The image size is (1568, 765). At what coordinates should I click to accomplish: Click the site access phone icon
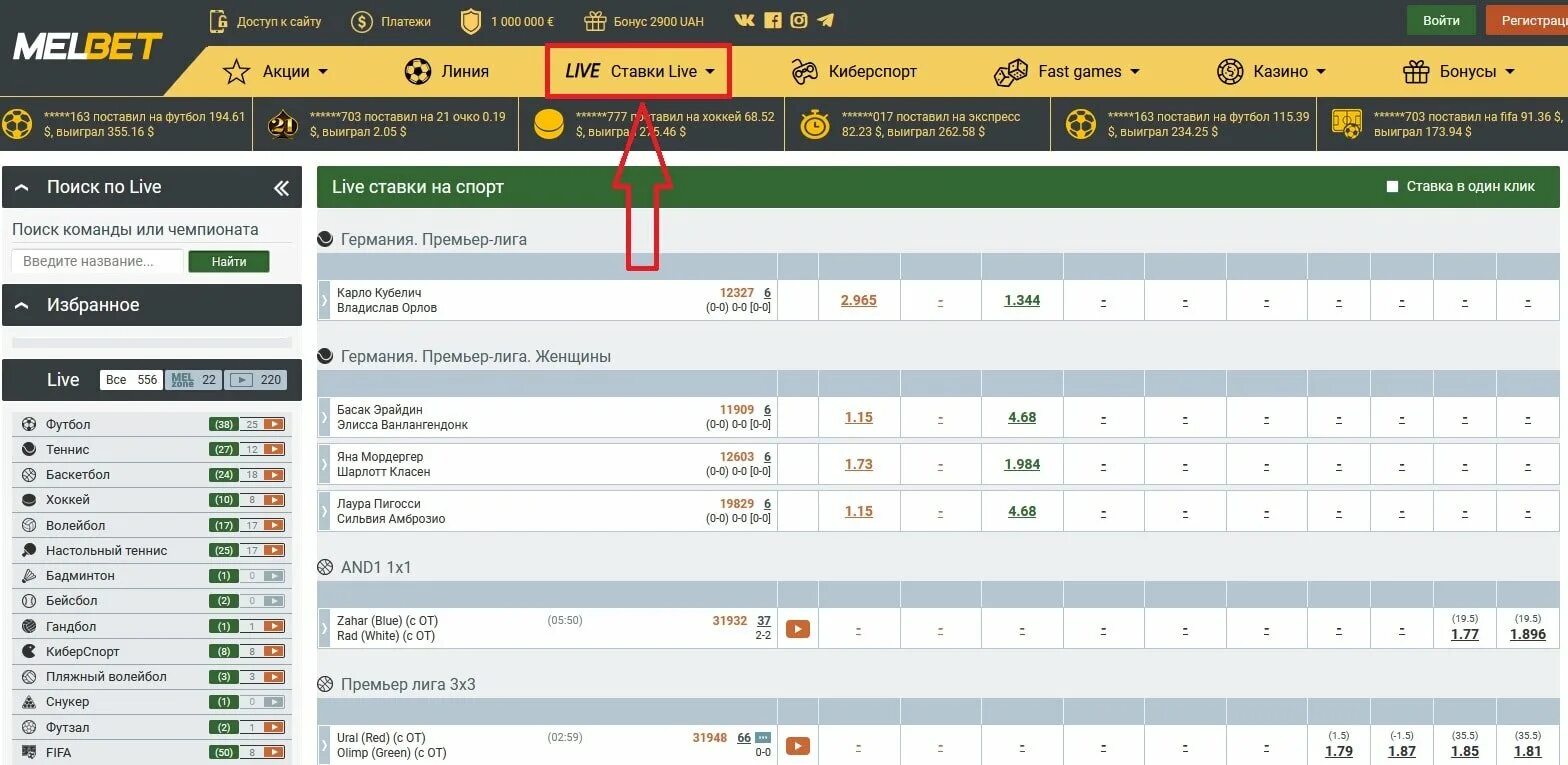[218, 20]
